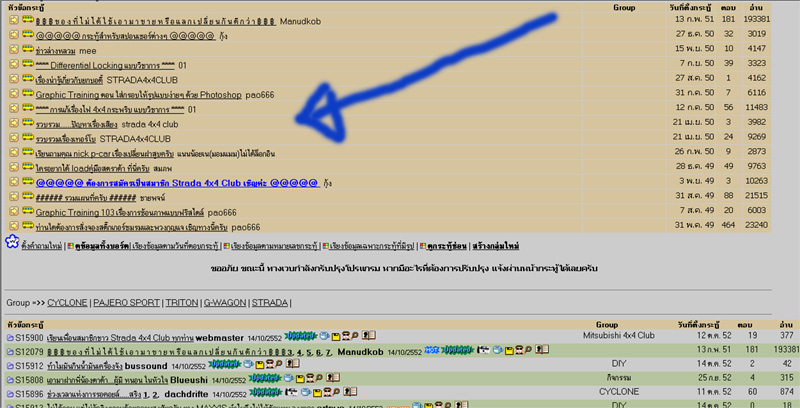
Task: Open the Graphic Training 103 thread
Action: click(119, 212)
